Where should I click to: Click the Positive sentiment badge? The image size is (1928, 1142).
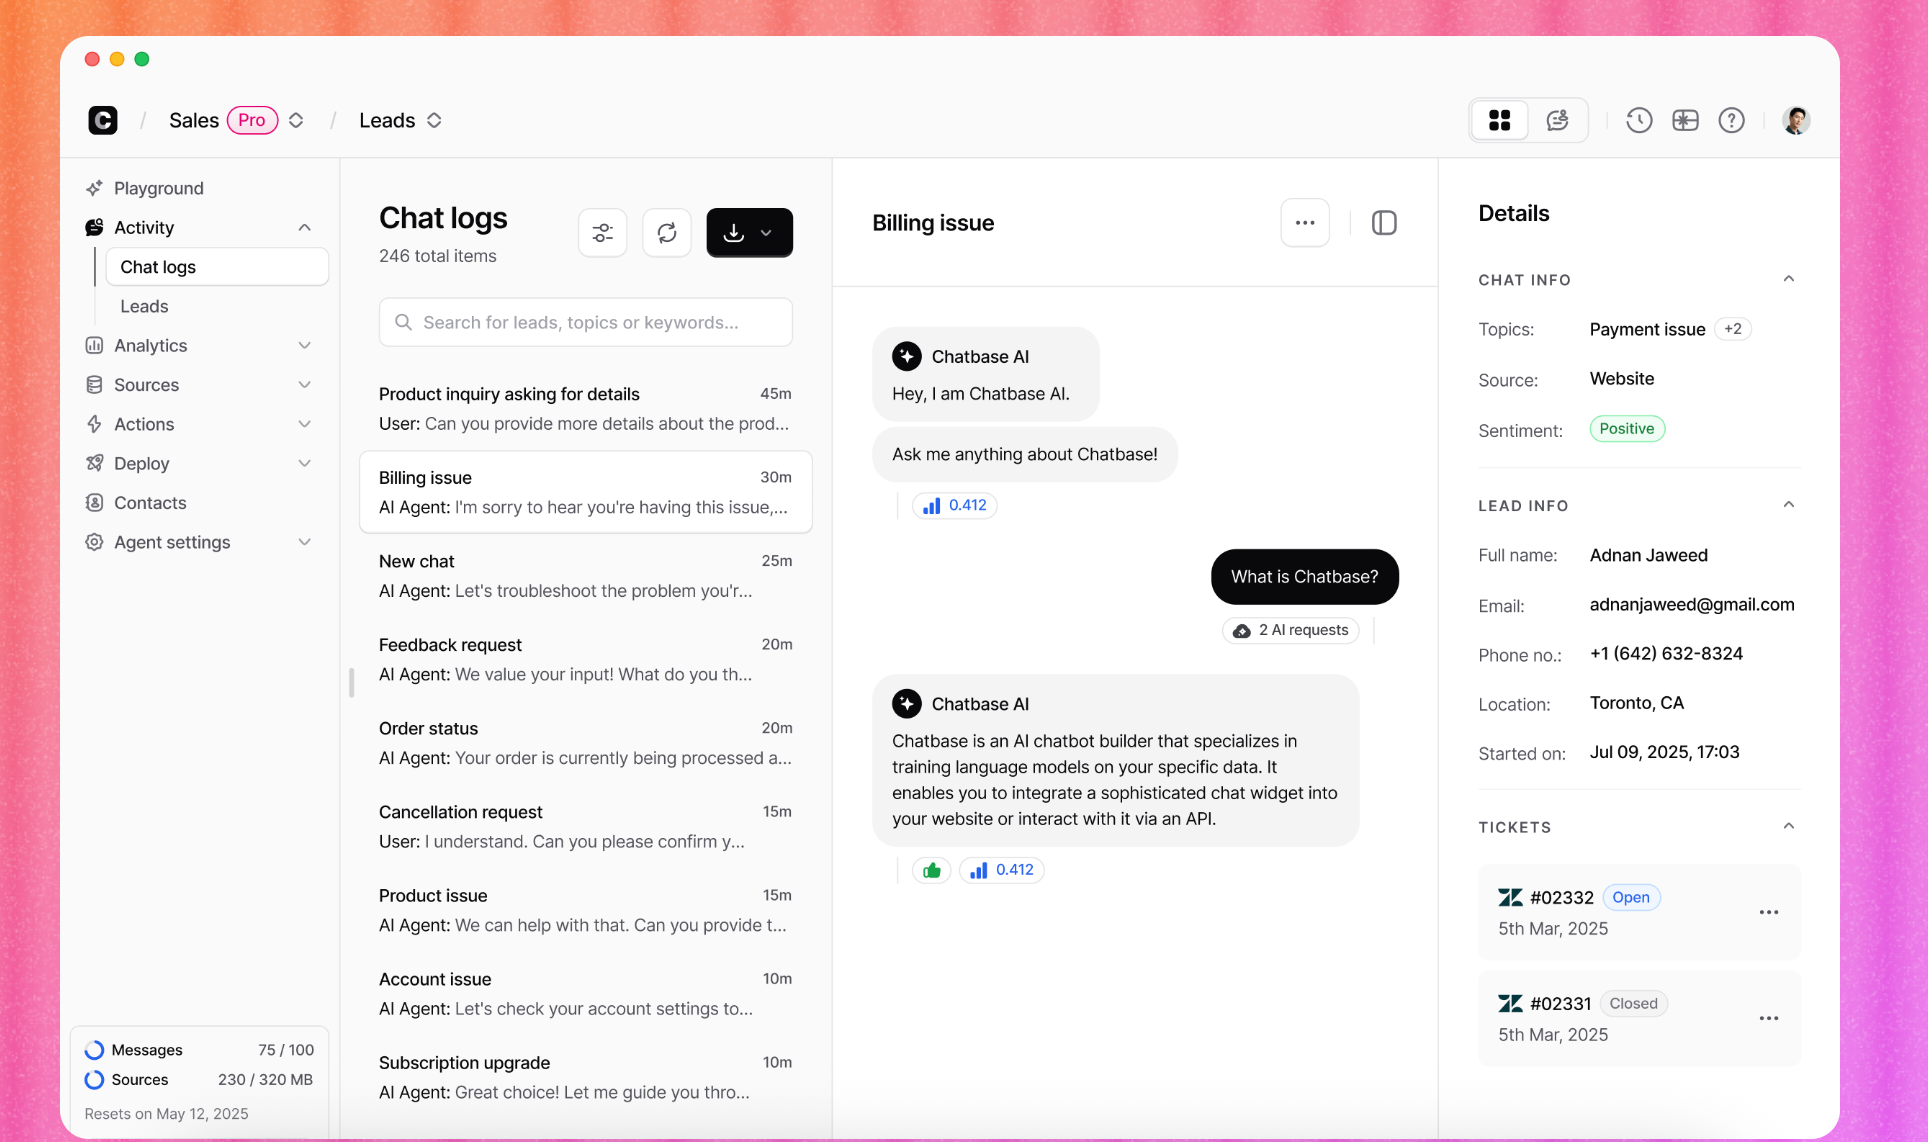[1627, 429]
